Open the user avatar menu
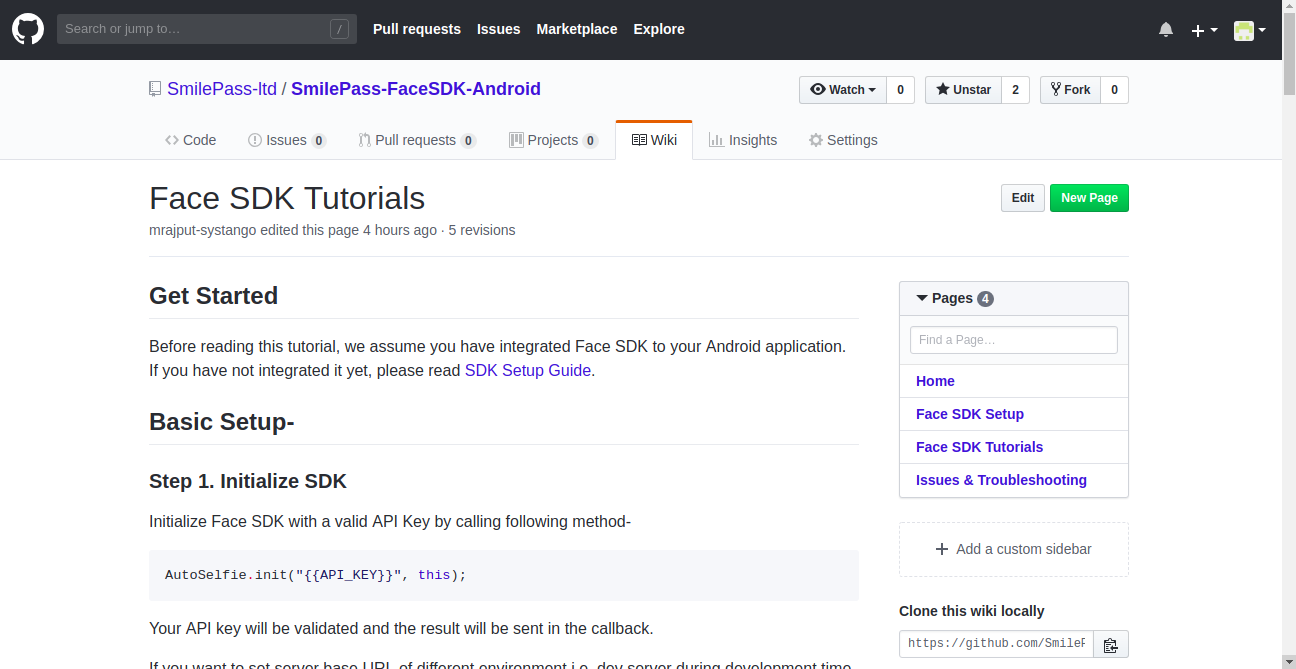This screenshot has height=669, width=1296. 1250,30
